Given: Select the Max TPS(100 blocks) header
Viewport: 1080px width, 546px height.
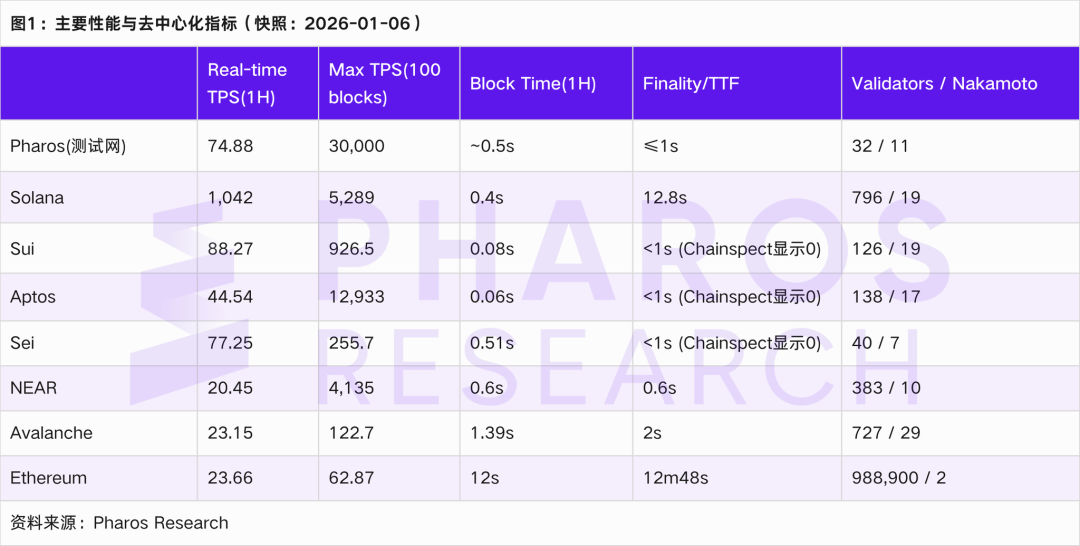Looking at the screenshot, I should 385,84.
